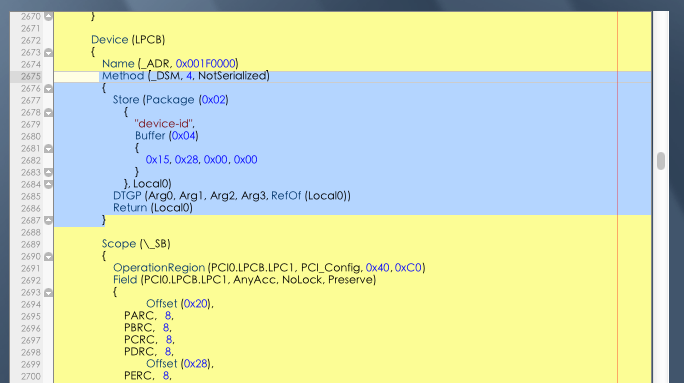Click Buffer (0x04) text
This screenshot has height=383, width=684.
[167, 136]
